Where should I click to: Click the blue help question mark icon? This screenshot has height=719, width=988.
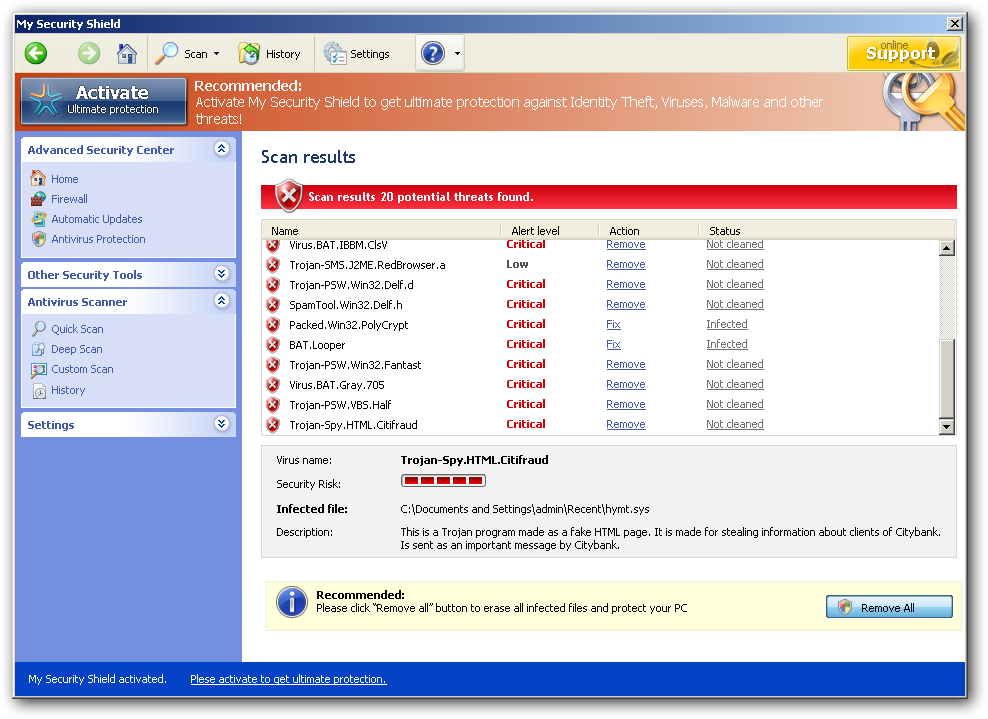[x=433, y=54]
